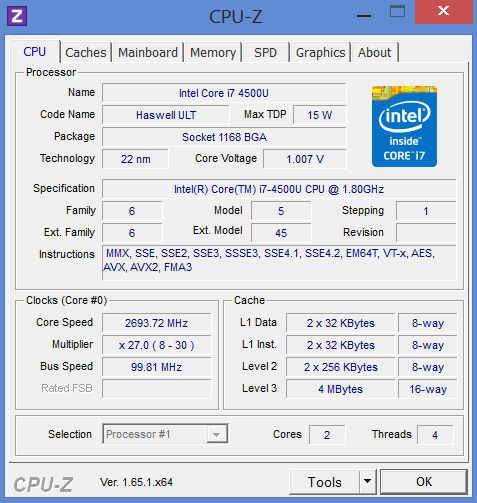Maximize the CPU-Z window
The image size is (477, 503).
tap(397, 11)
